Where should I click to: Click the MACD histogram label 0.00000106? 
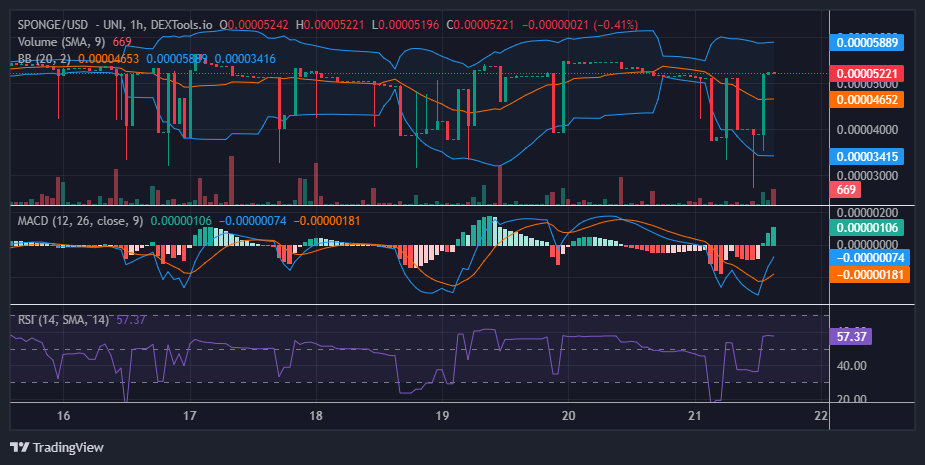point(867,228)
